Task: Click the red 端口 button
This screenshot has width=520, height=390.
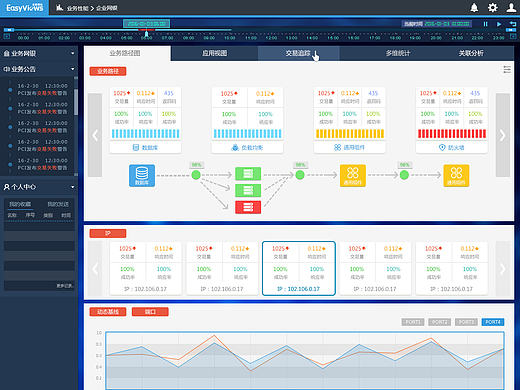Action: [150, 312]
